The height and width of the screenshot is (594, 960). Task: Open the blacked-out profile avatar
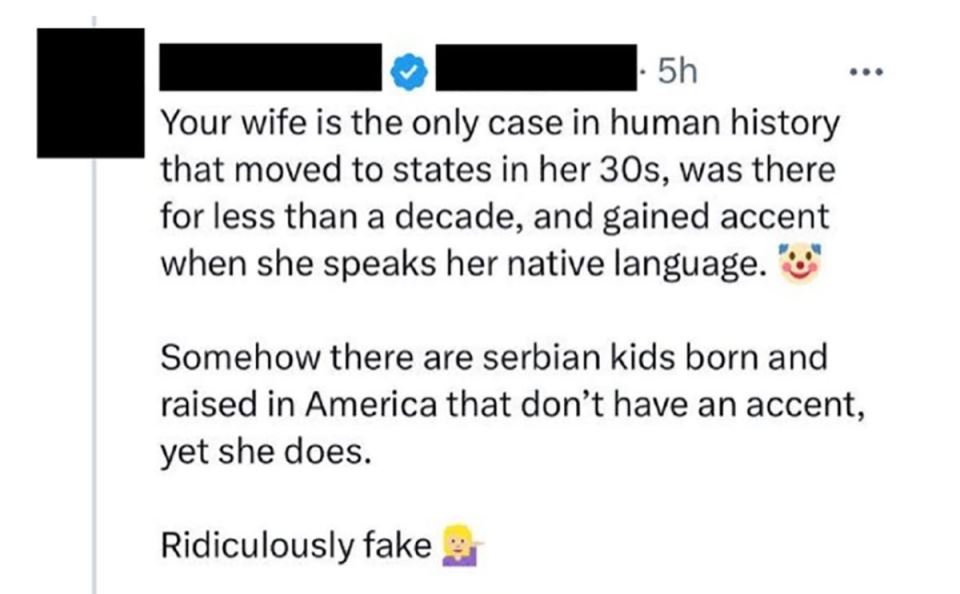(x=91, y=93)
